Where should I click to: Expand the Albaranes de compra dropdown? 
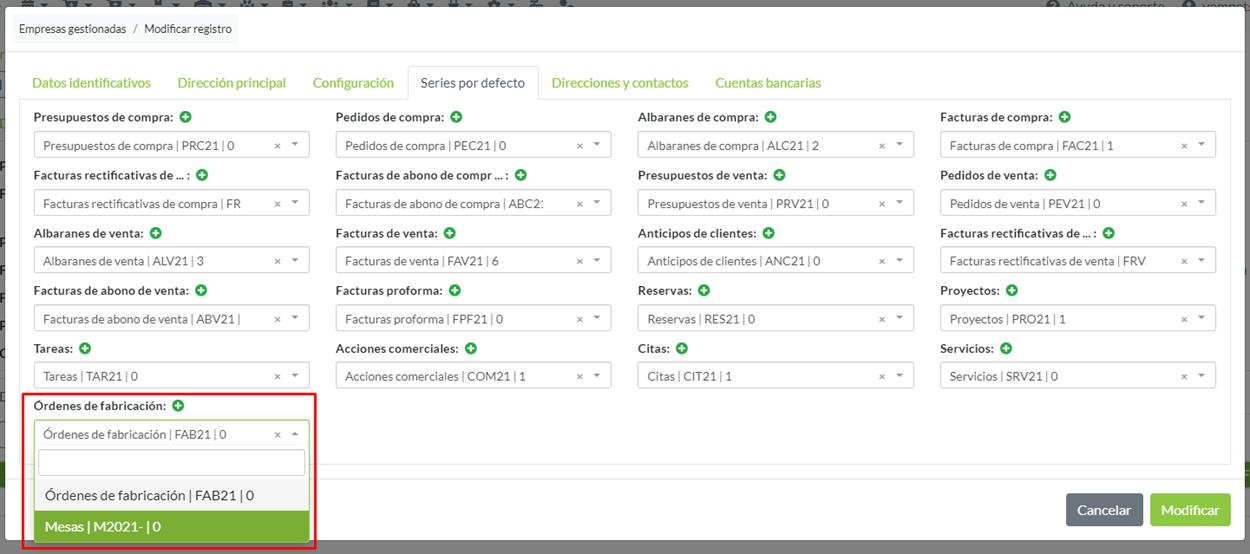898,146
